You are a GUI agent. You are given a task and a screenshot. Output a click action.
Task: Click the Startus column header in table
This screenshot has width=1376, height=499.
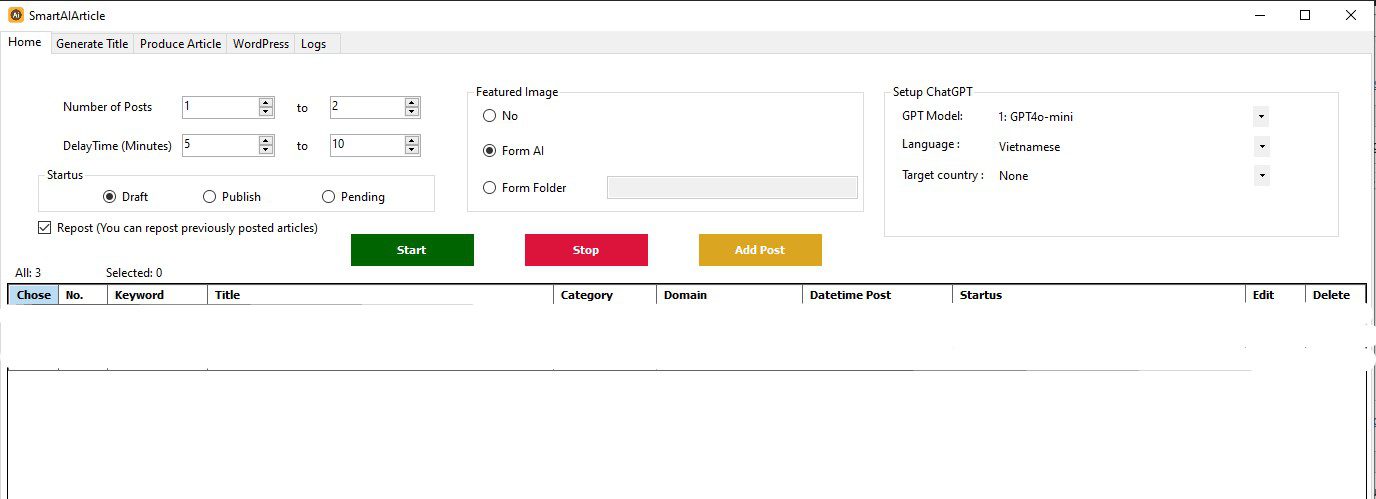pos(1099,295)
